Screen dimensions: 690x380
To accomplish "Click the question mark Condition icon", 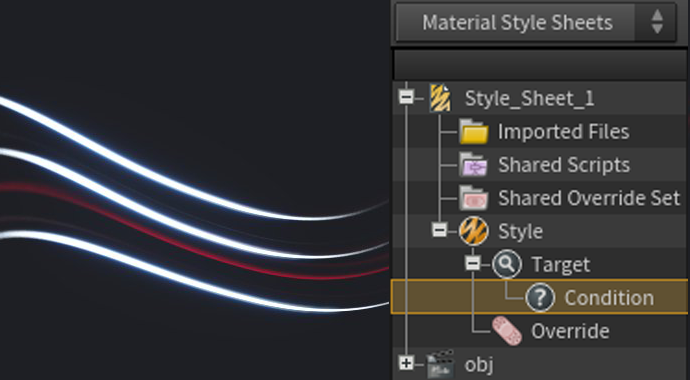I will 540,298.
